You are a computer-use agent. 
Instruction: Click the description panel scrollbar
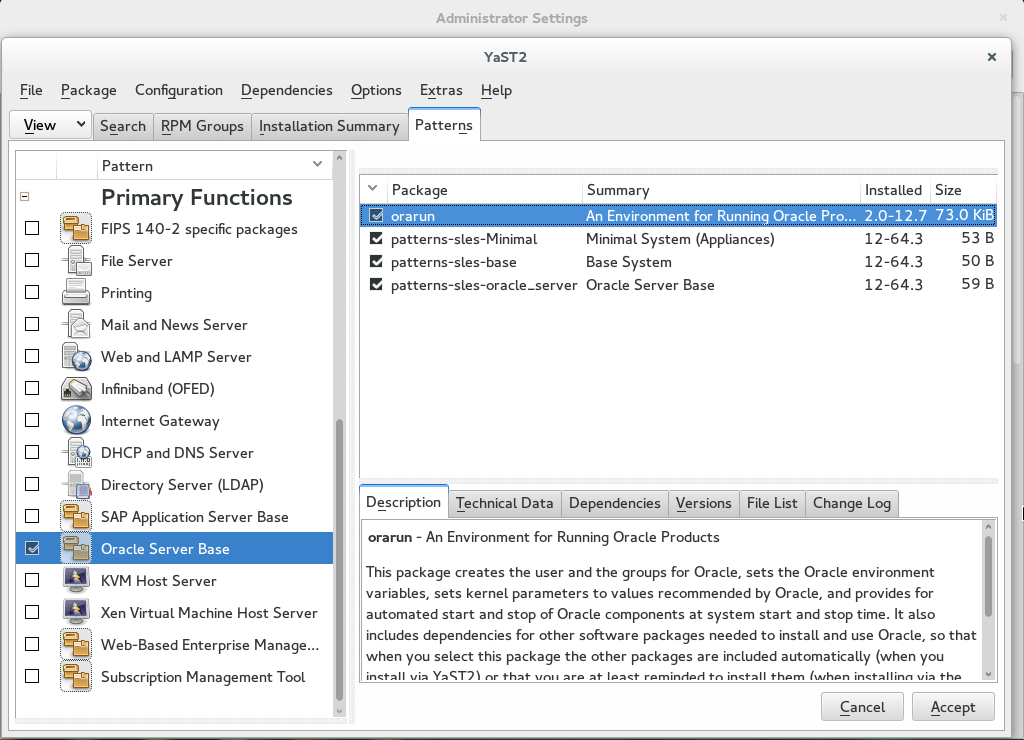tap(988, 600)
